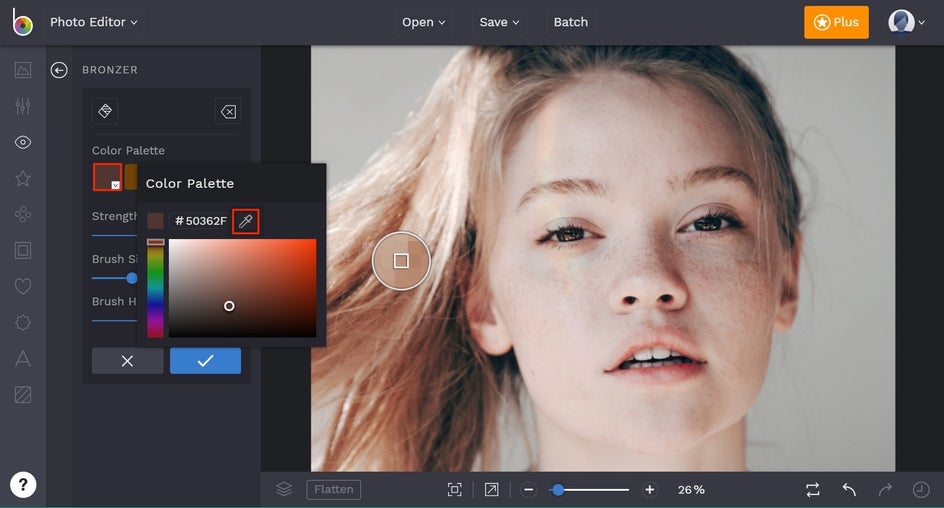
Task: Click the compare original swap arrows icon
Action: (813, 490)
